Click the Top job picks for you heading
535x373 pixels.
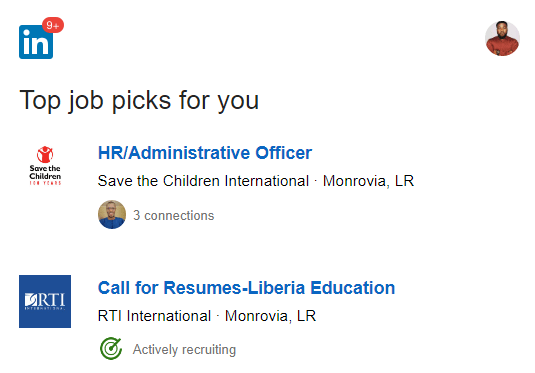[x=139, y=100]
